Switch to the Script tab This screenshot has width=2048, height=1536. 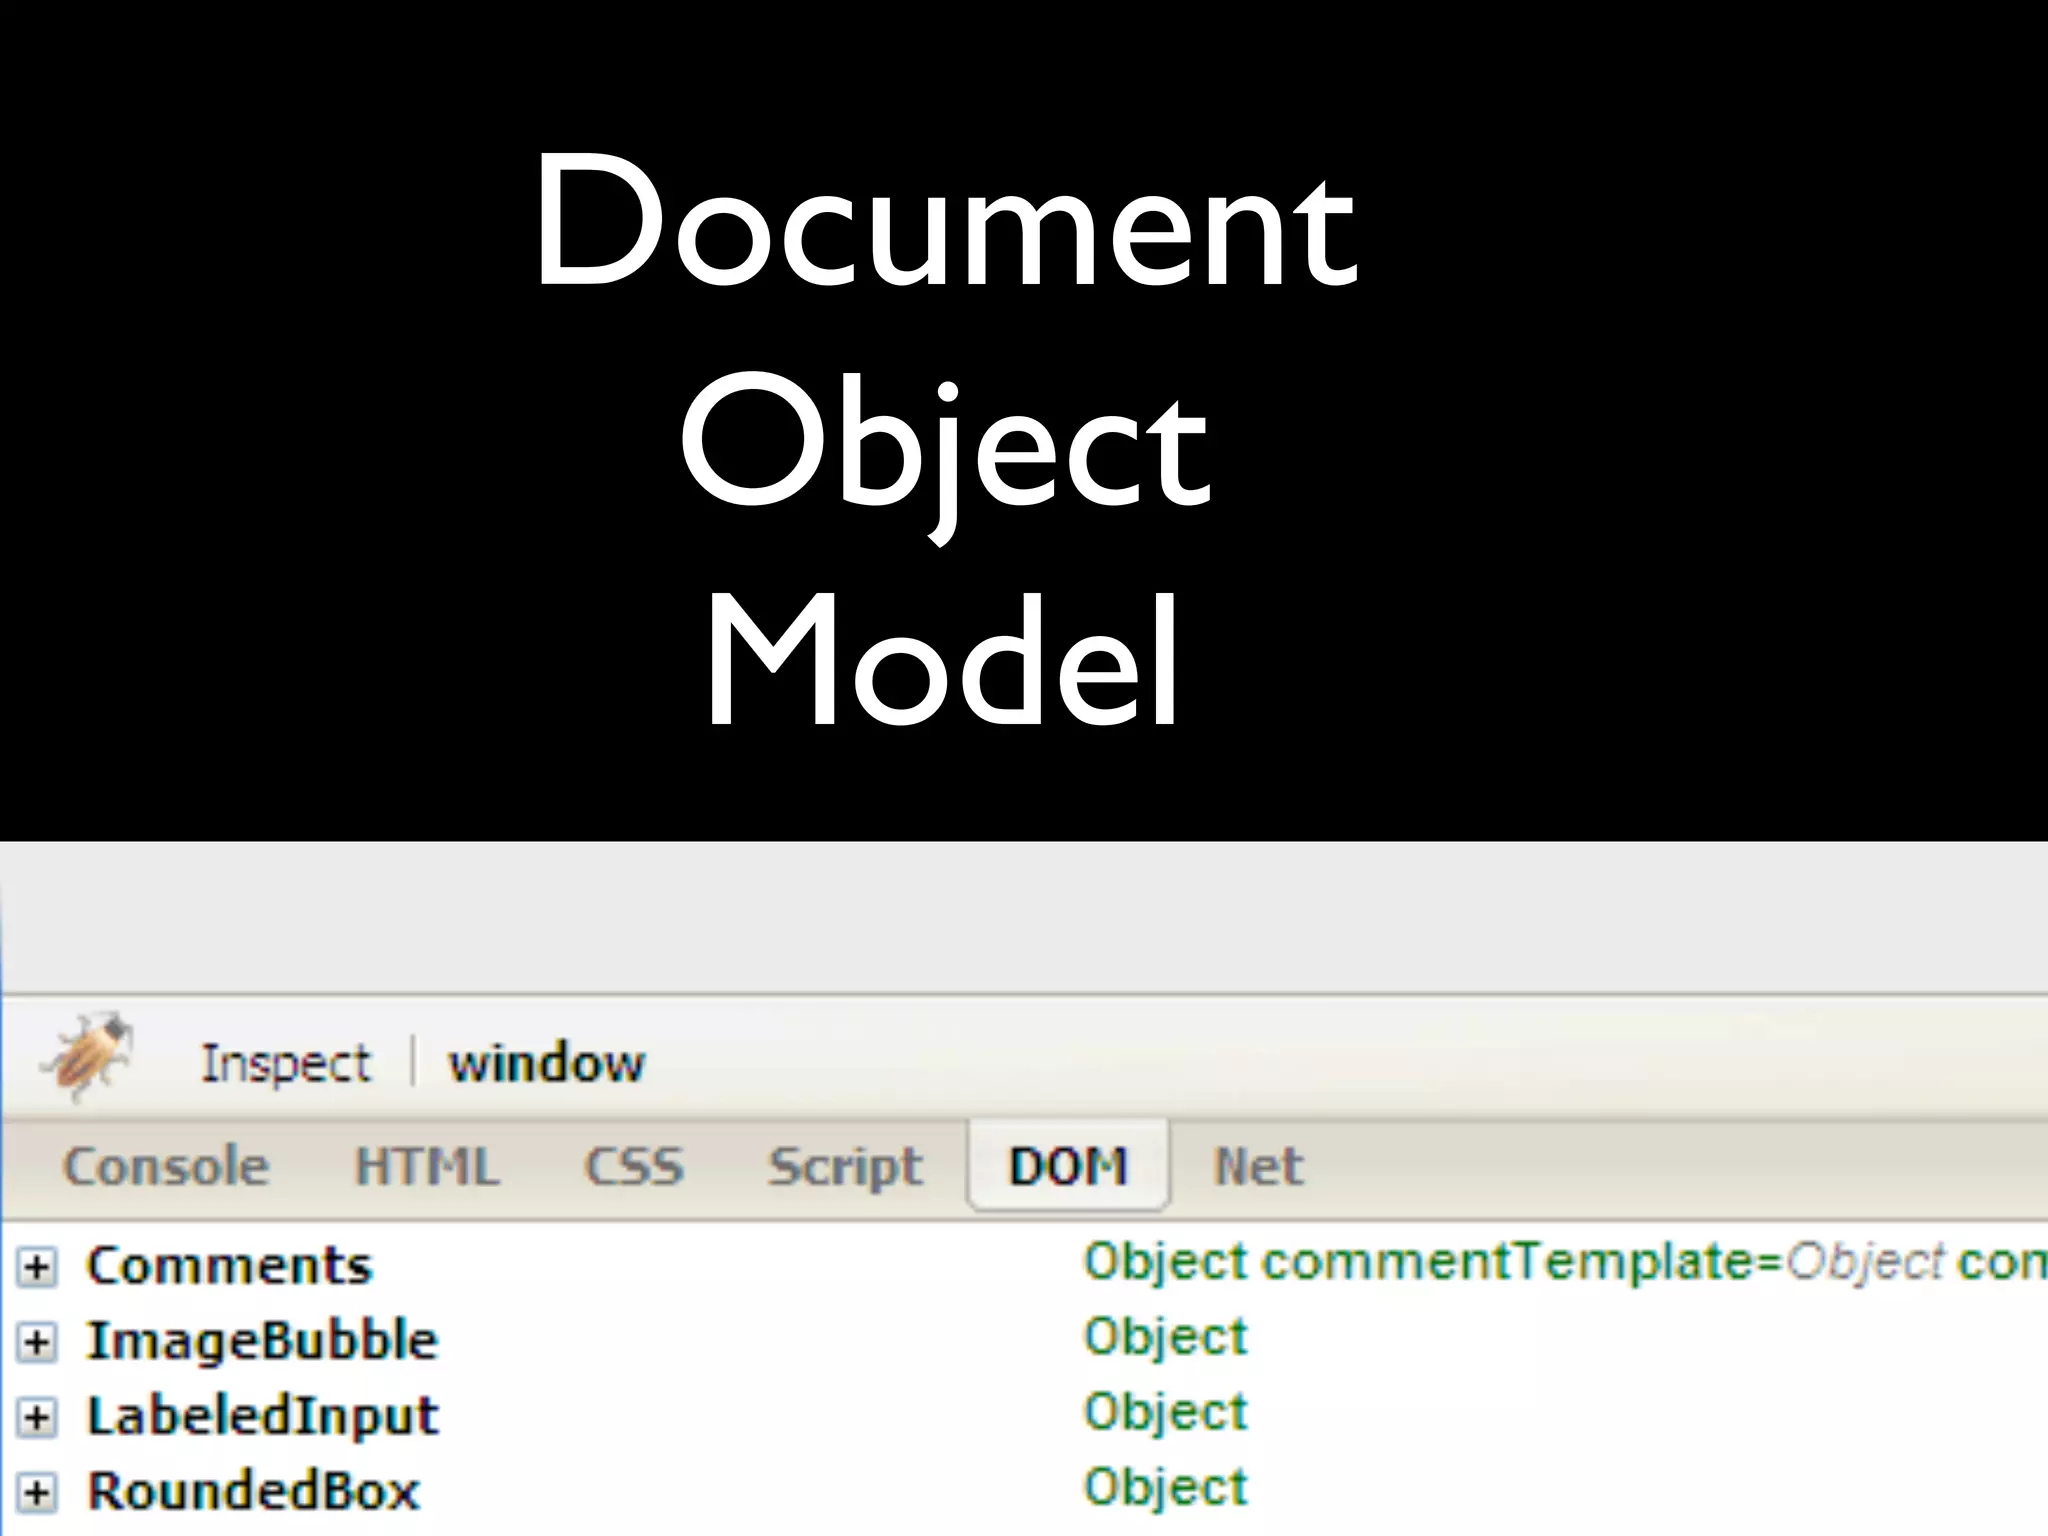(x=845, y=1168)
